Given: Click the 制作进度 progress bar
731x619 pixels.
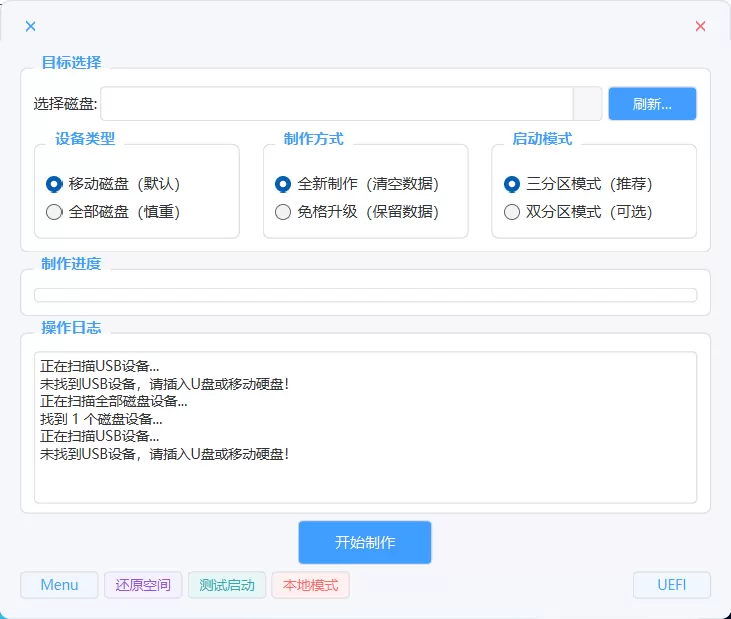Looking at the screenshot, I should 366,295.
